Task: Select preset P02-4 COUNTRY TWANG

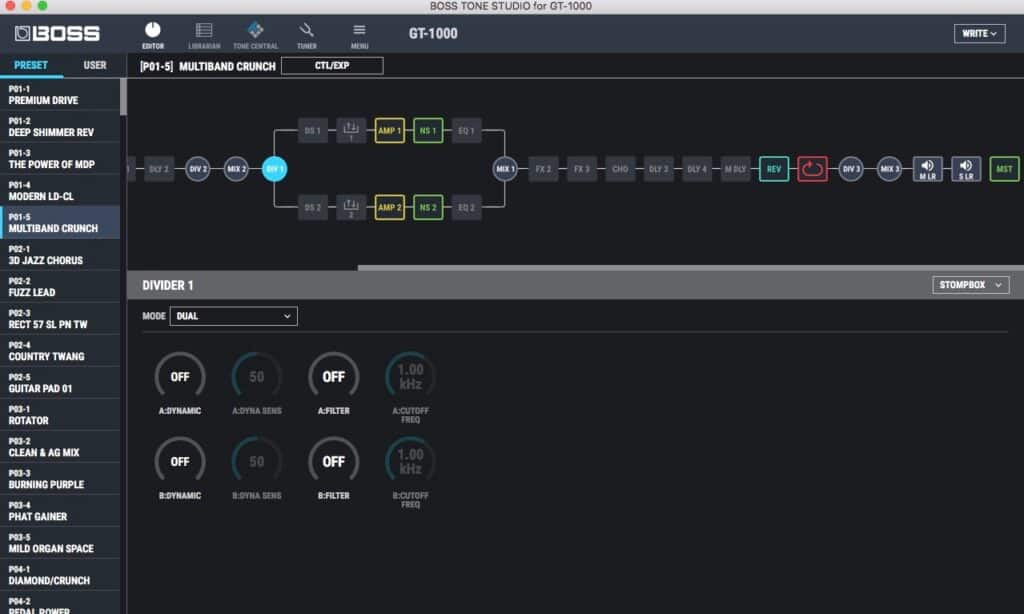Action: pyautogui.click(x=60, y=351)
